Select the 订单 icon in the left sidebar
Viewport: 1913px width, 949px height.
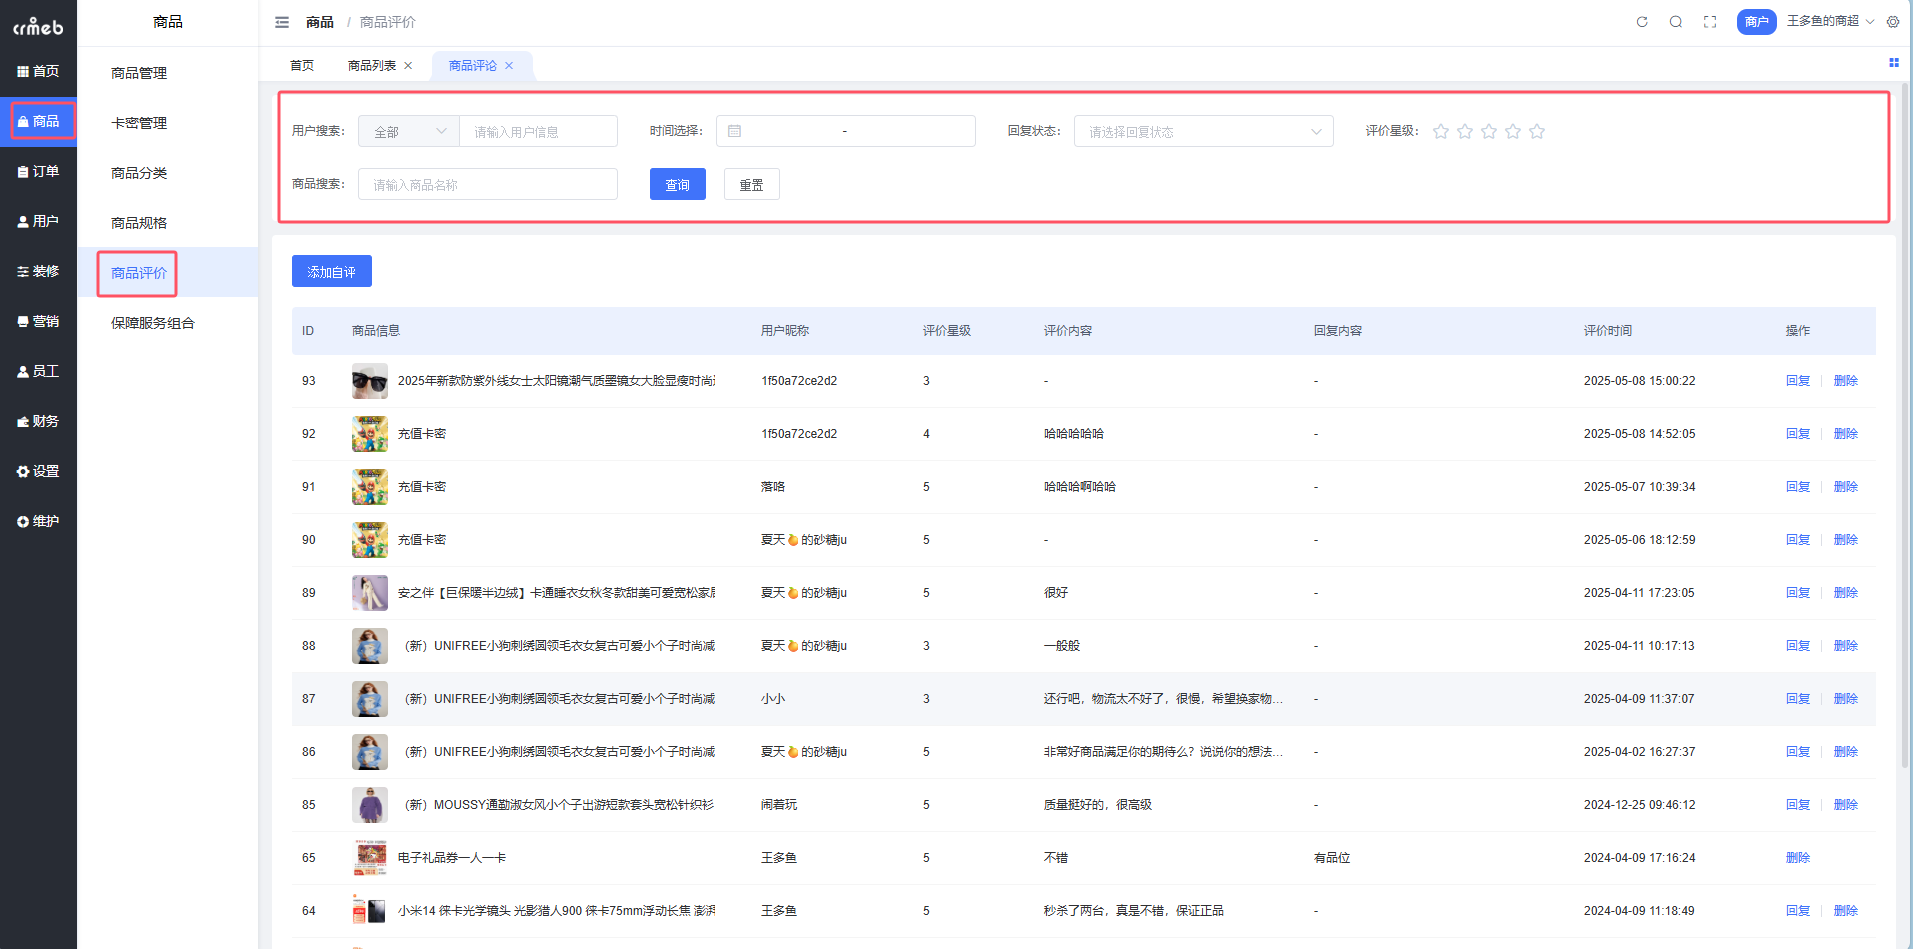pyautogui.click(x=39, y=170)
